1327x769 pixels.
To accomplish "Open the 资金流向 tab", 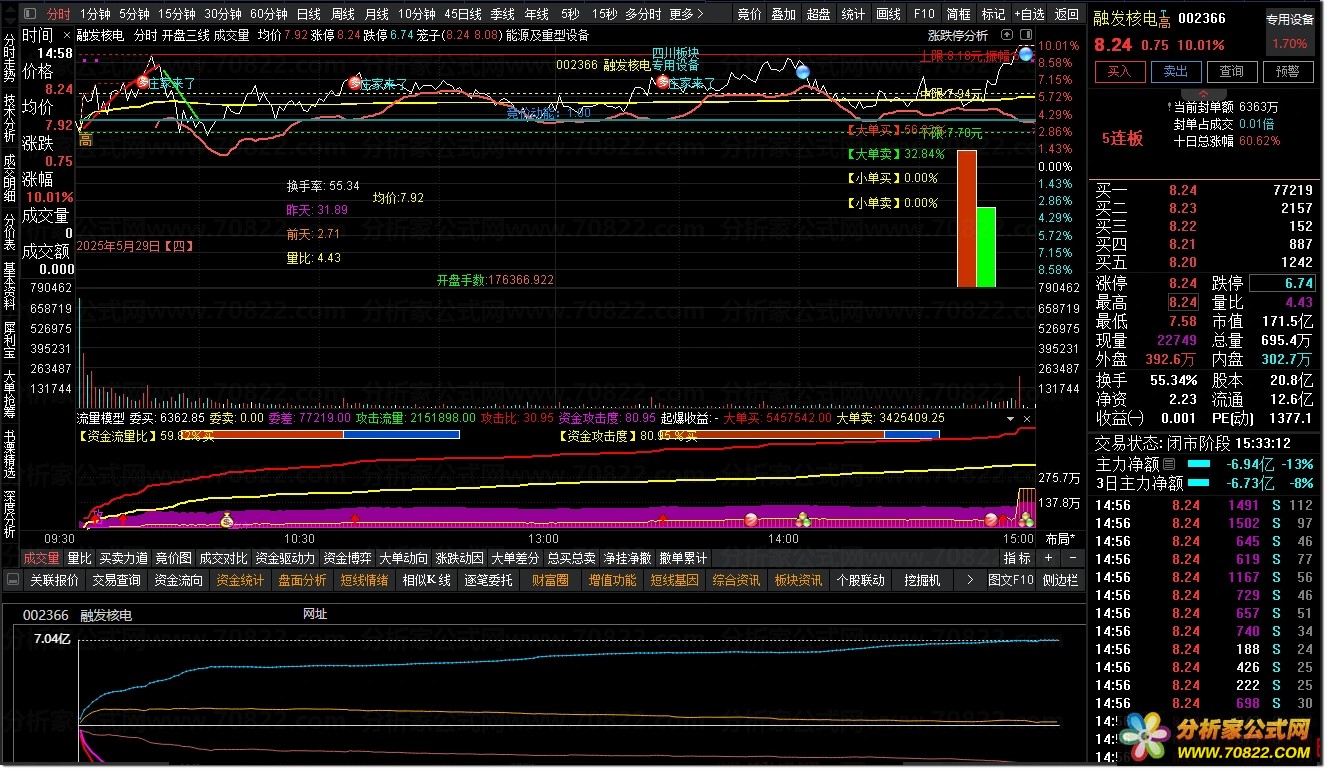I will 178,580.
